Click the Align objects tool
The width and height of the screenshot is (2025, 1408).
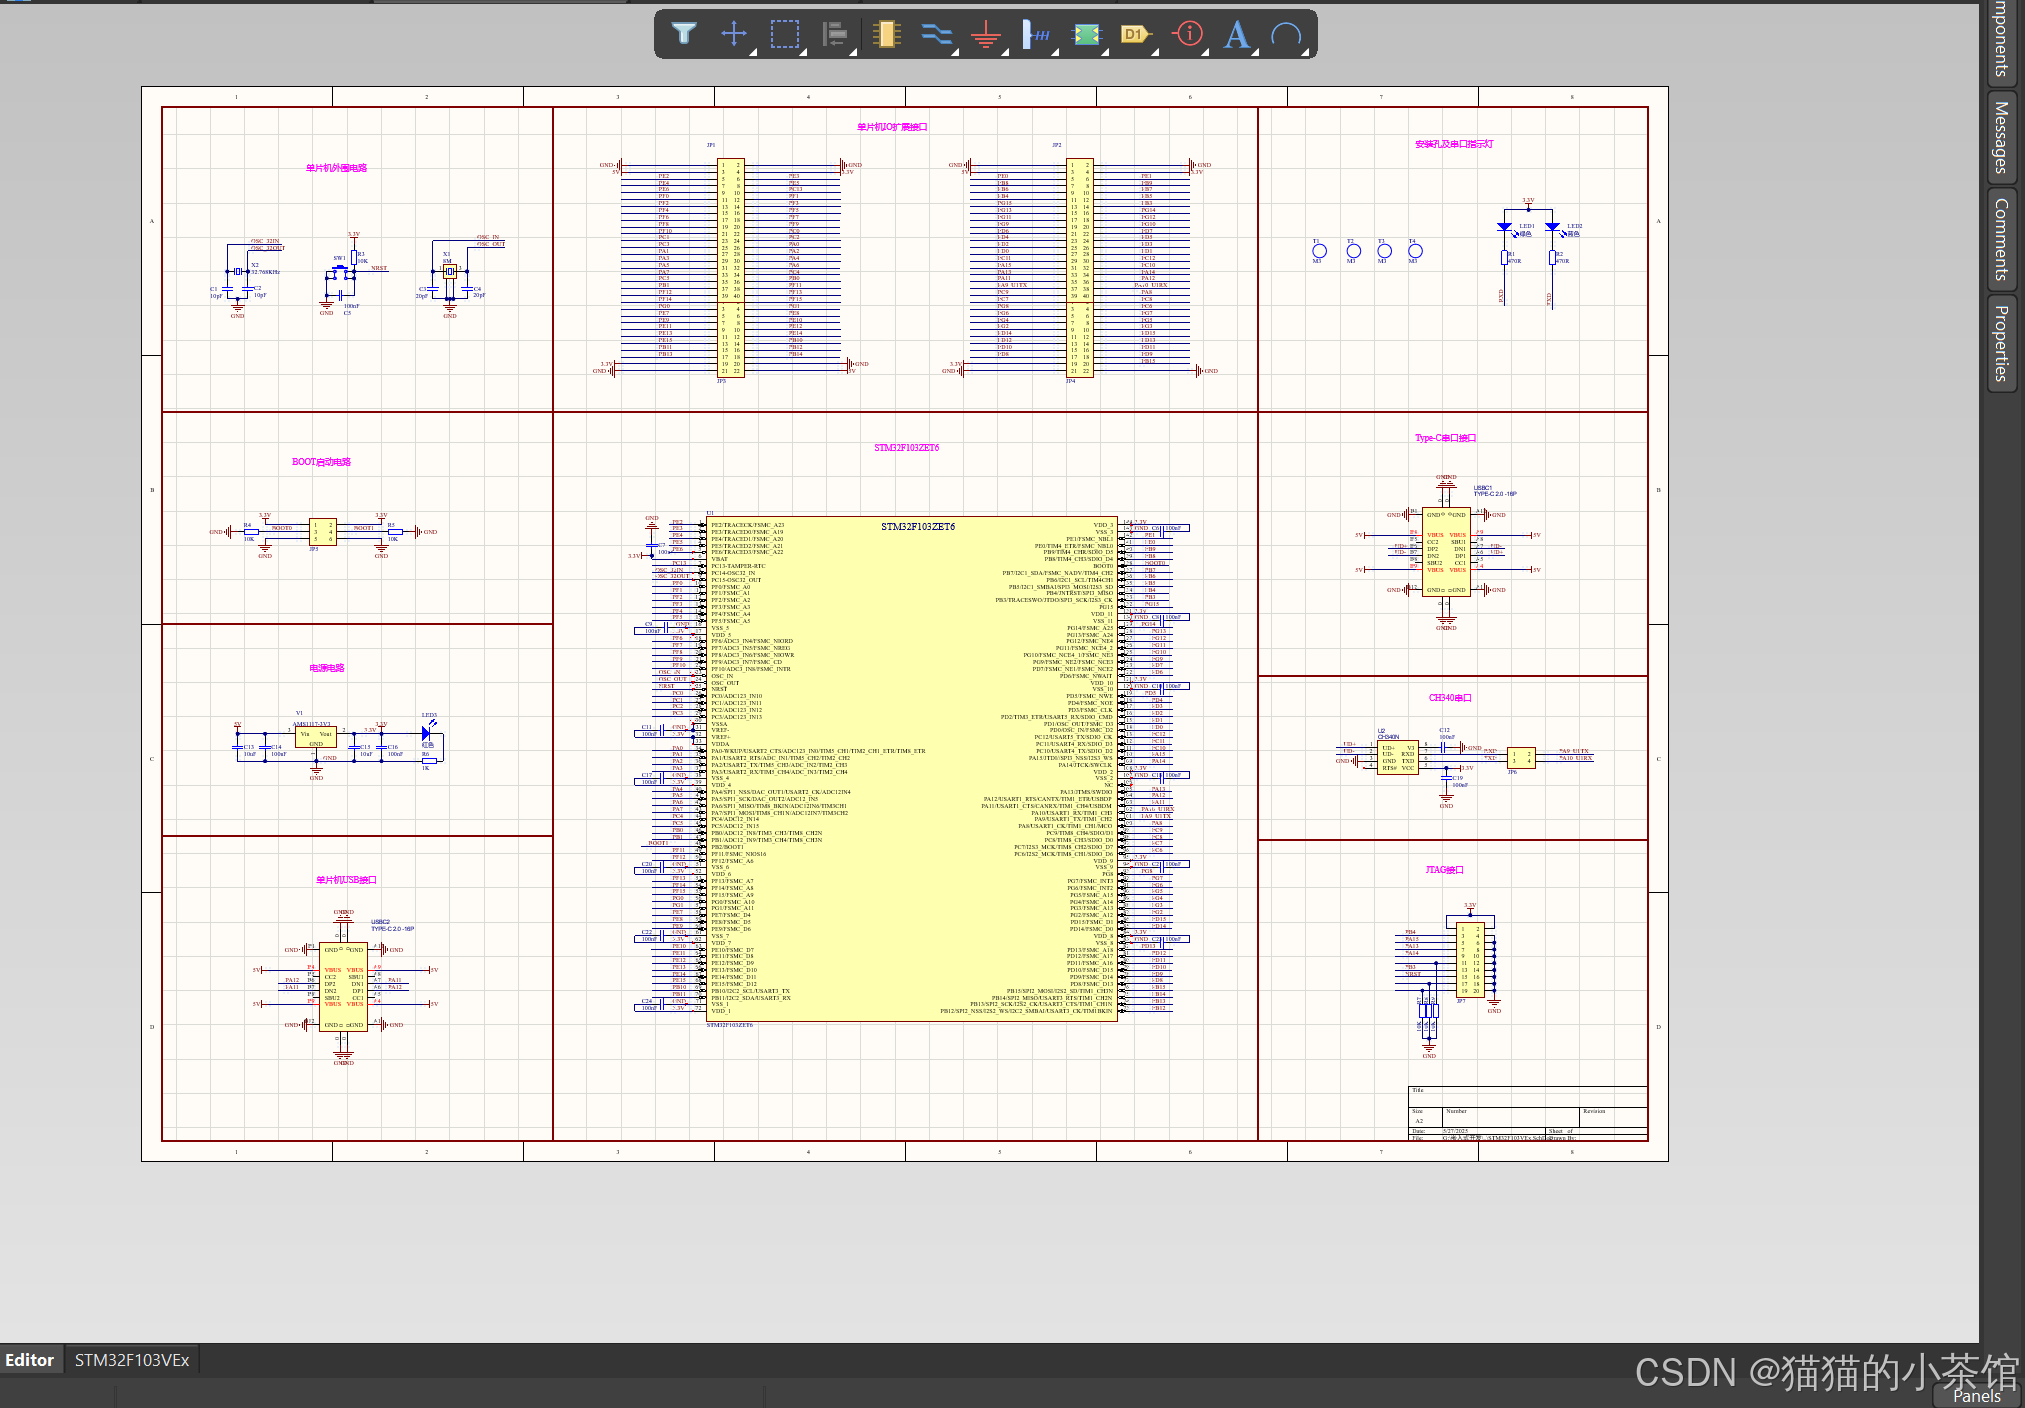point(836,34)
